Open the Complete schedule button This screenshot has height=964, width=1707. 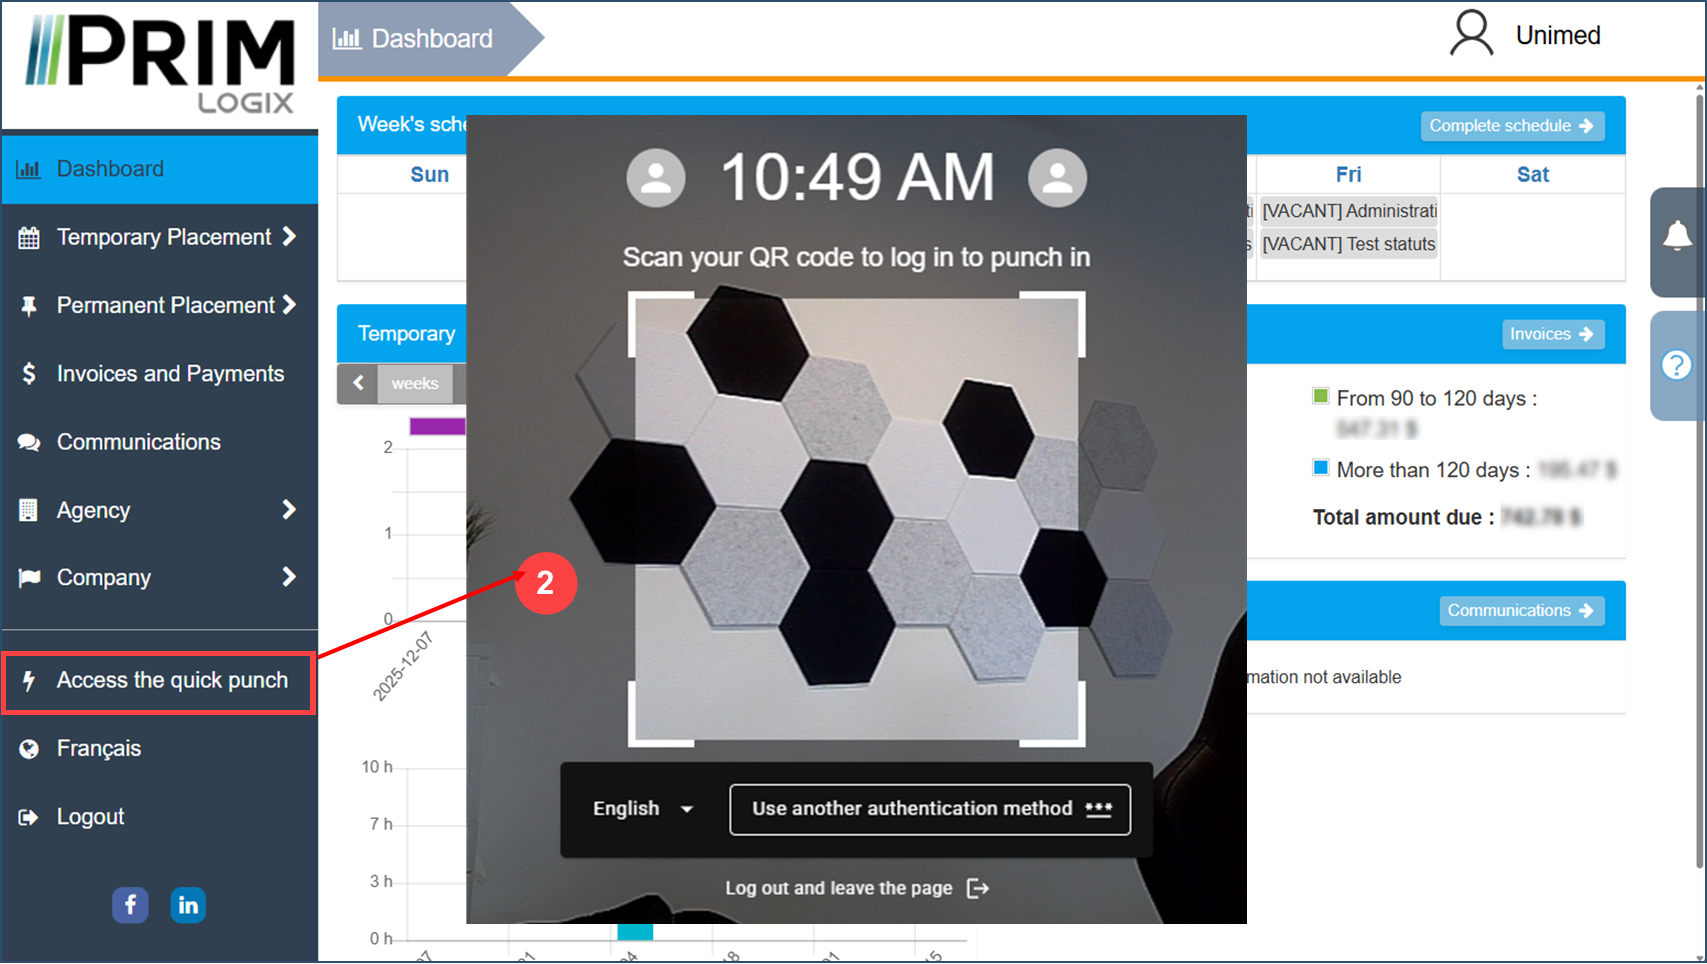(x=1512, y=126)
